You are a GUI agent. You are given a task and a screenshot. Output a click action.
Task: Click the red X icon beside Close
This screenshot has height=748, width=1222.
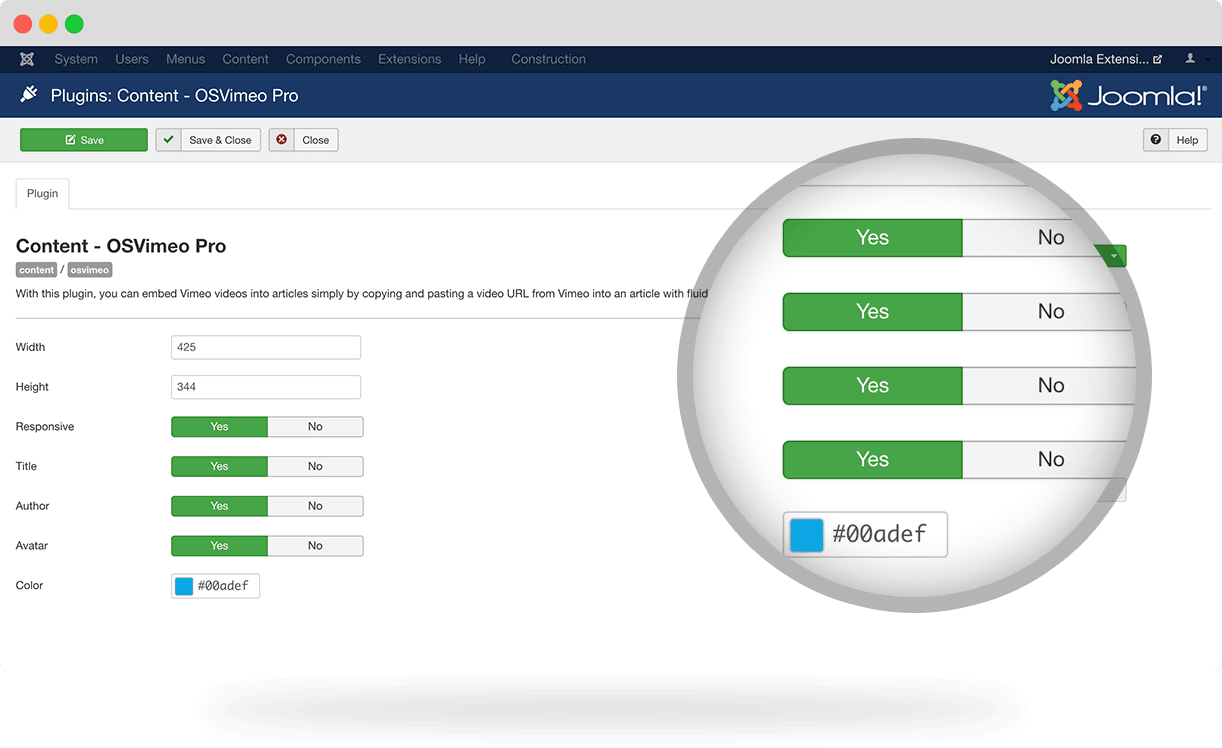pos(281,140)
